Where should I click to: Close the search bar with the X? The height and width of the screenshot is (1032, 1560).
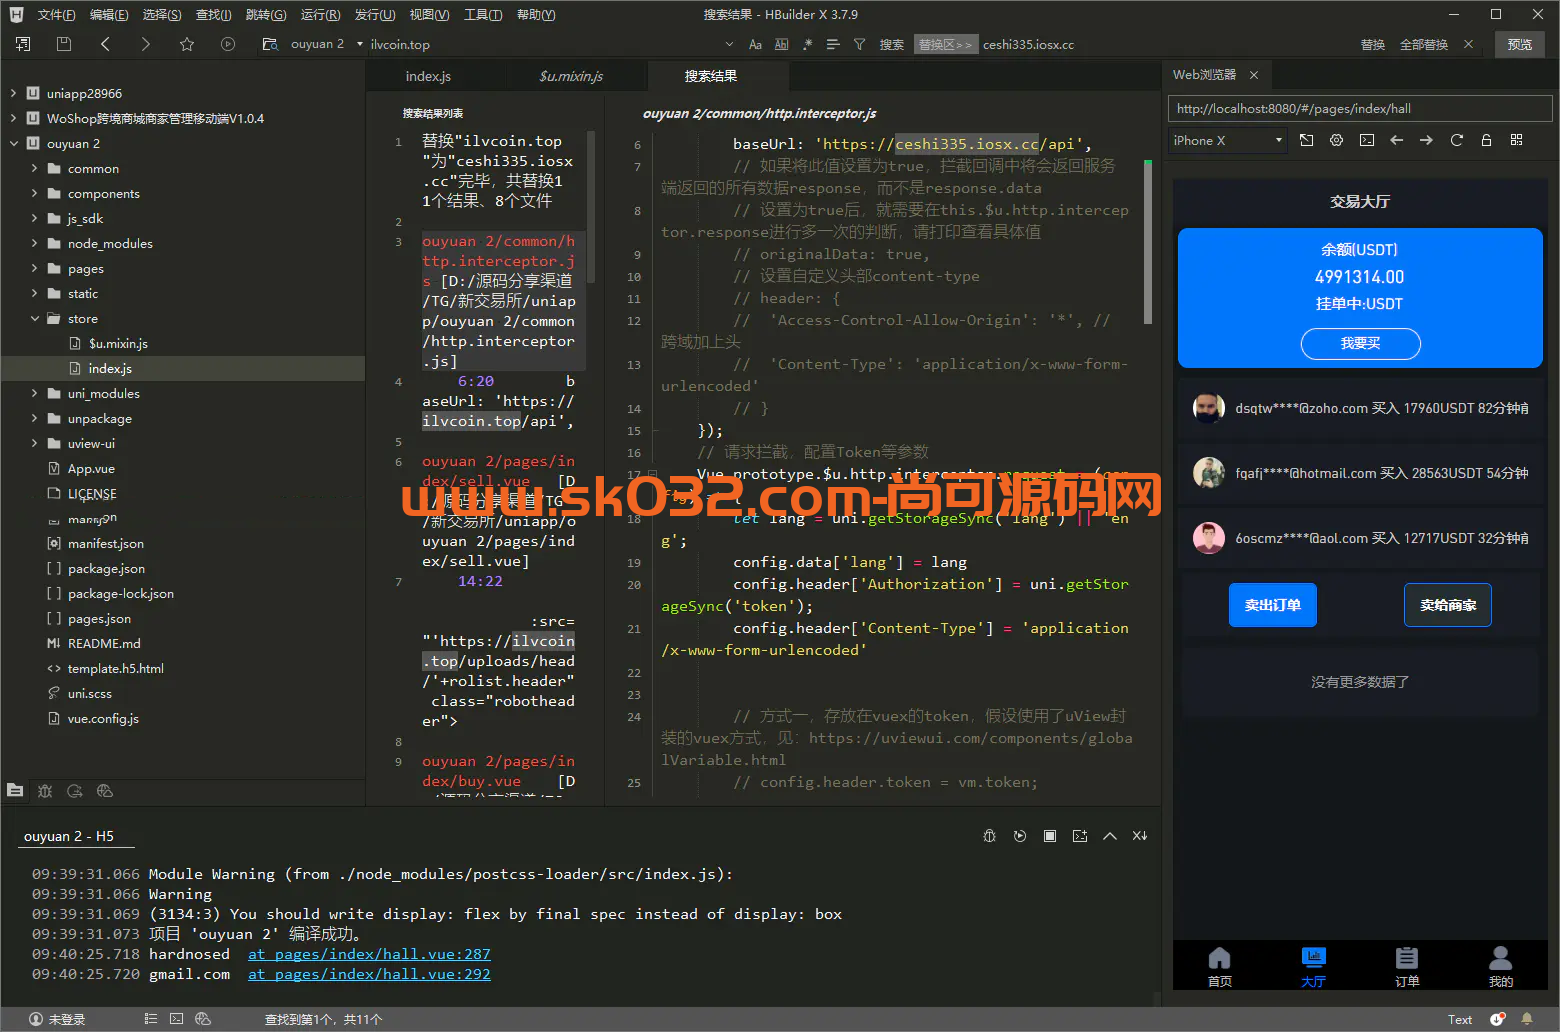1468,44
